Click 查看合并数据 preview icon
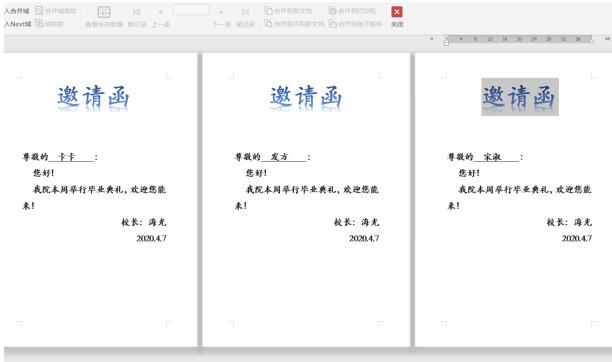 point(104,12)
